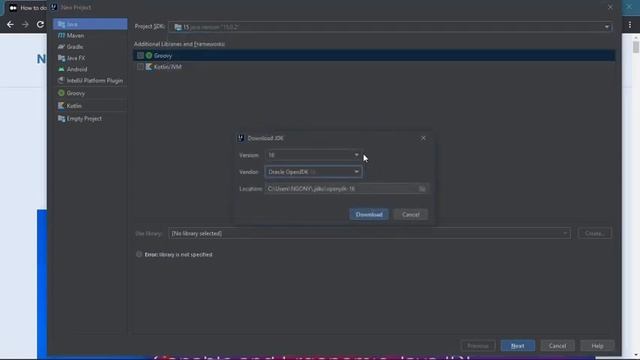Click the Gradle icon in the sidebar

tap(61, 47)
